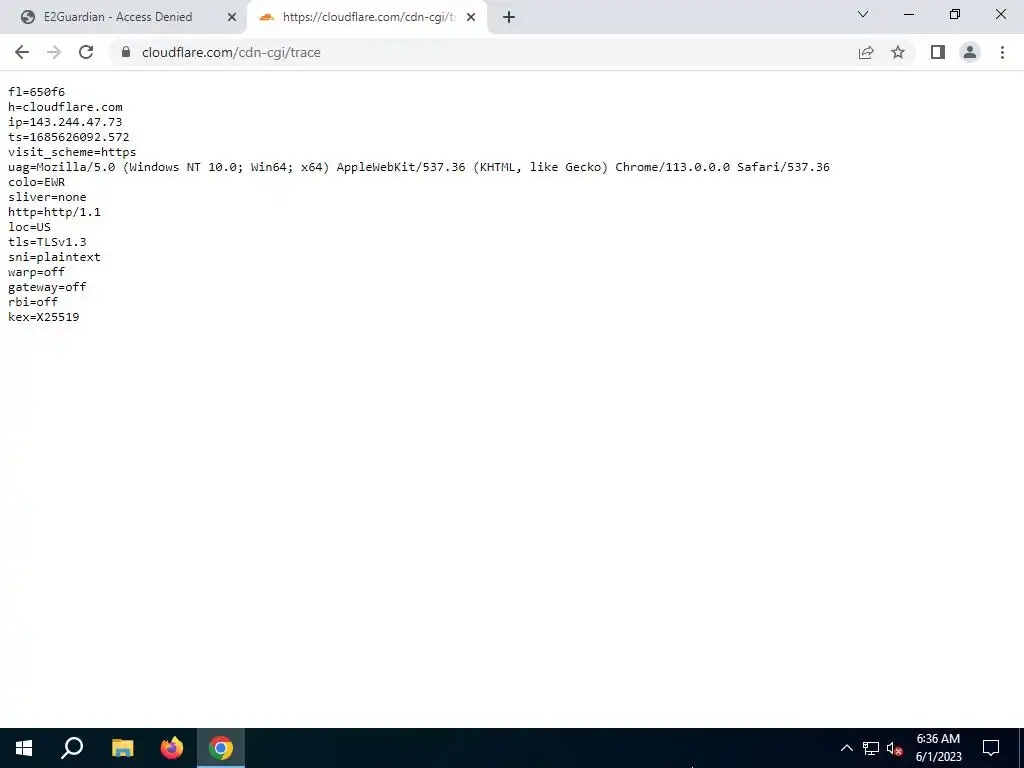Open Chrome's three-dot menu
This screenshot has height=768, width=1024.
1002,52
